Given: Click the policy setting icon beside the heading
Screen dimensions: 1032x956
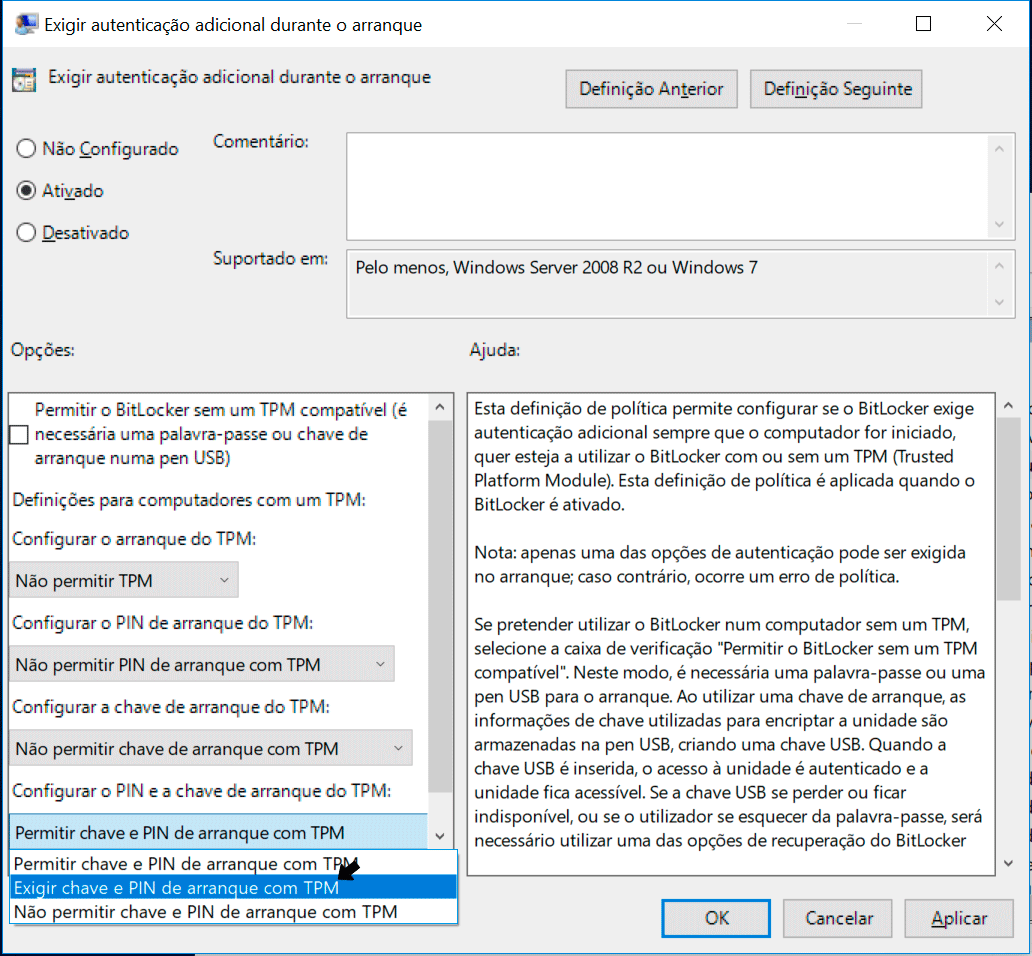Looking at the screenshot, I should 24,80.
